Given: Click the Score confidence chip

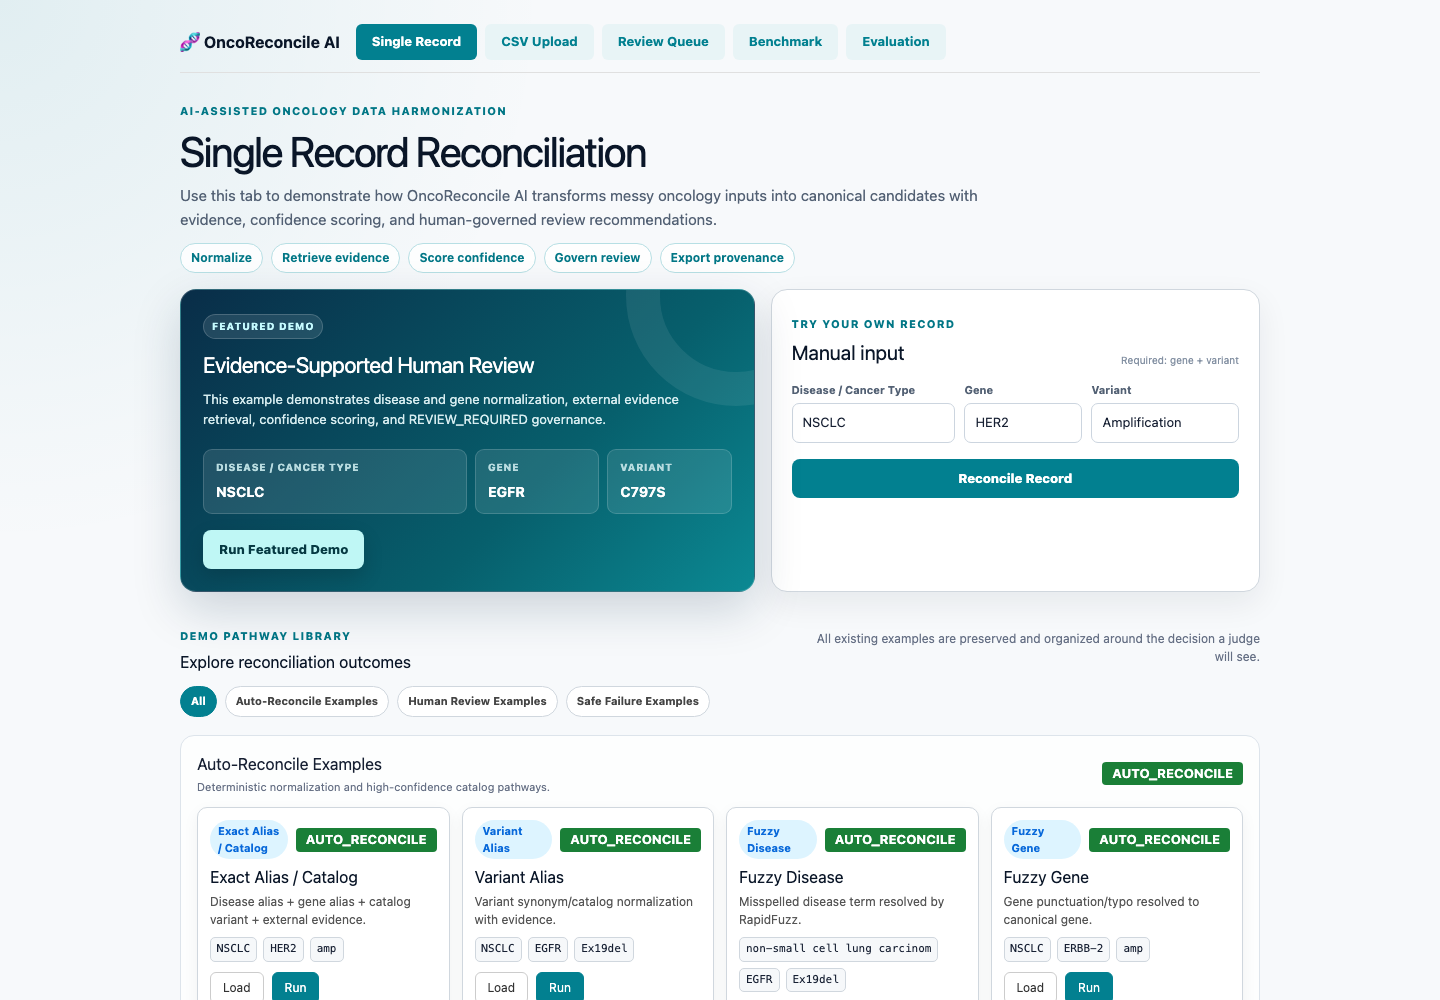Looking at the screenshot, I should coord(472,258).
